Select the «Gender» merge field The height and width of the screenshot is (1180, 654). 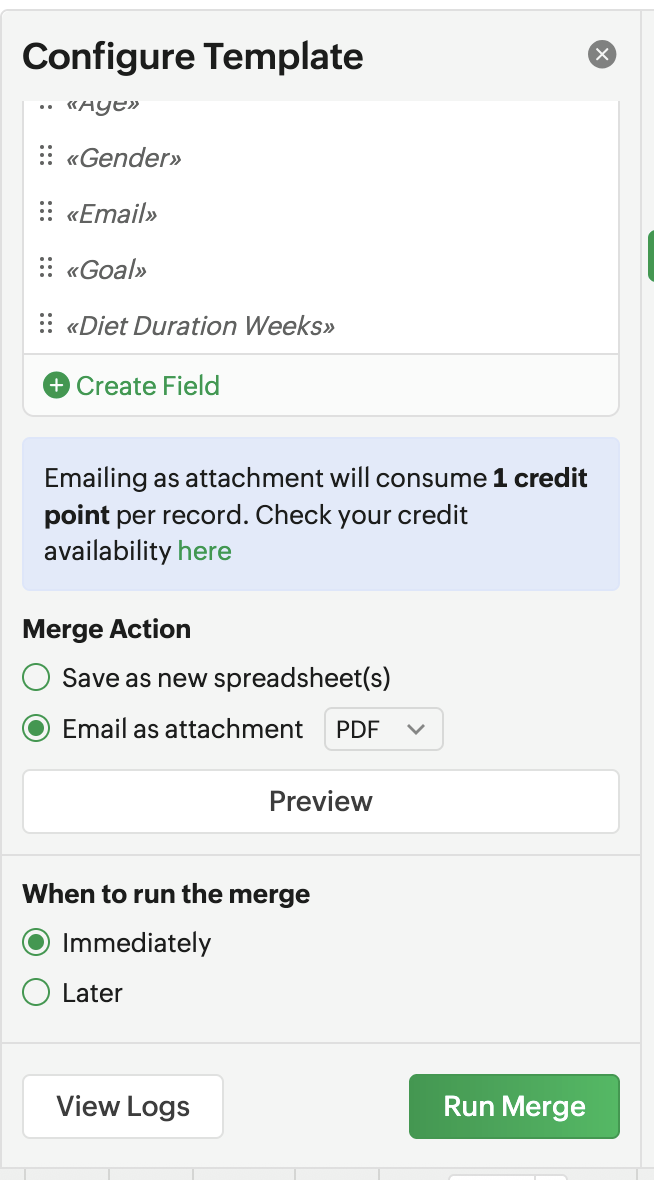point(123,157)
